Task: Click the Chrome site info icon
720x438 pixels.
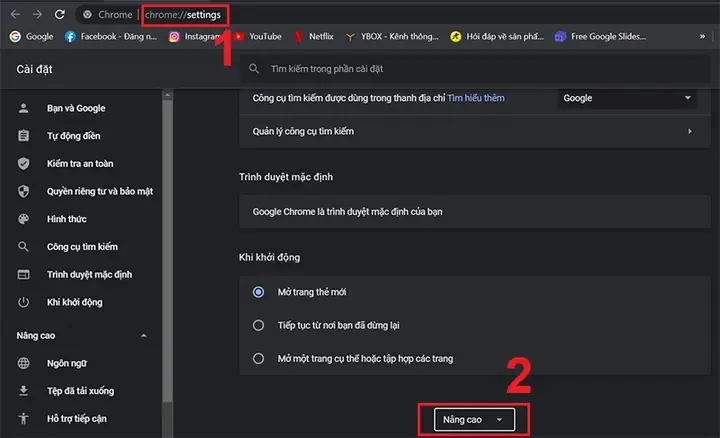Action: coord(87,15)
